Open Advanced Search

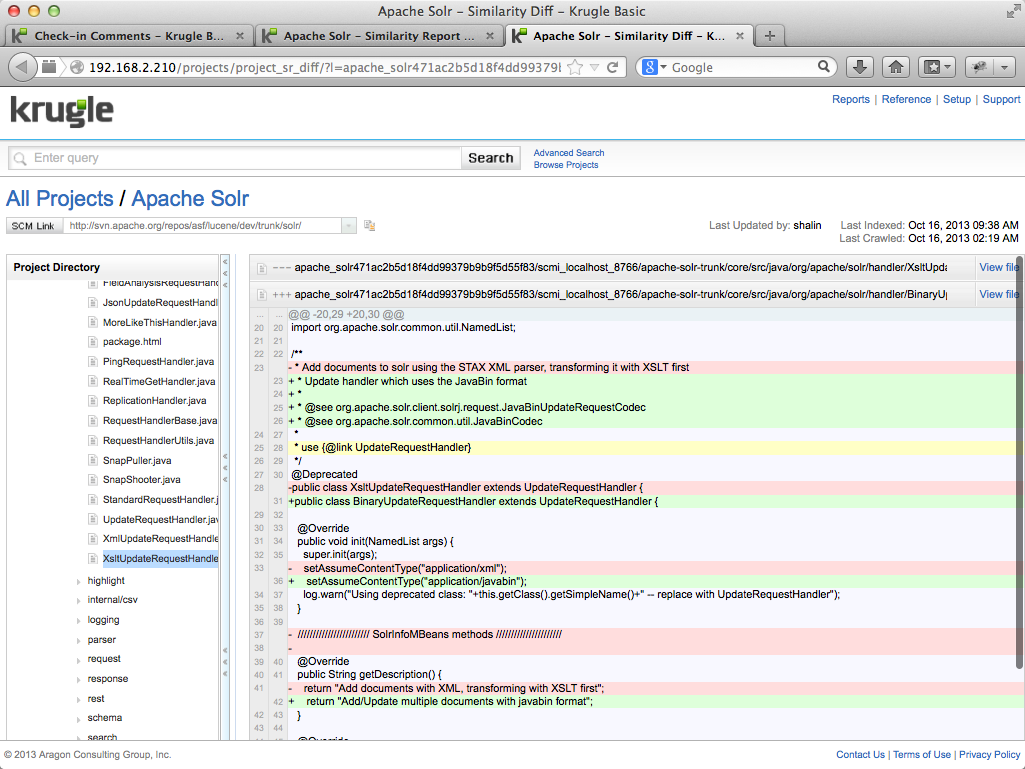(x=569, y=153)
